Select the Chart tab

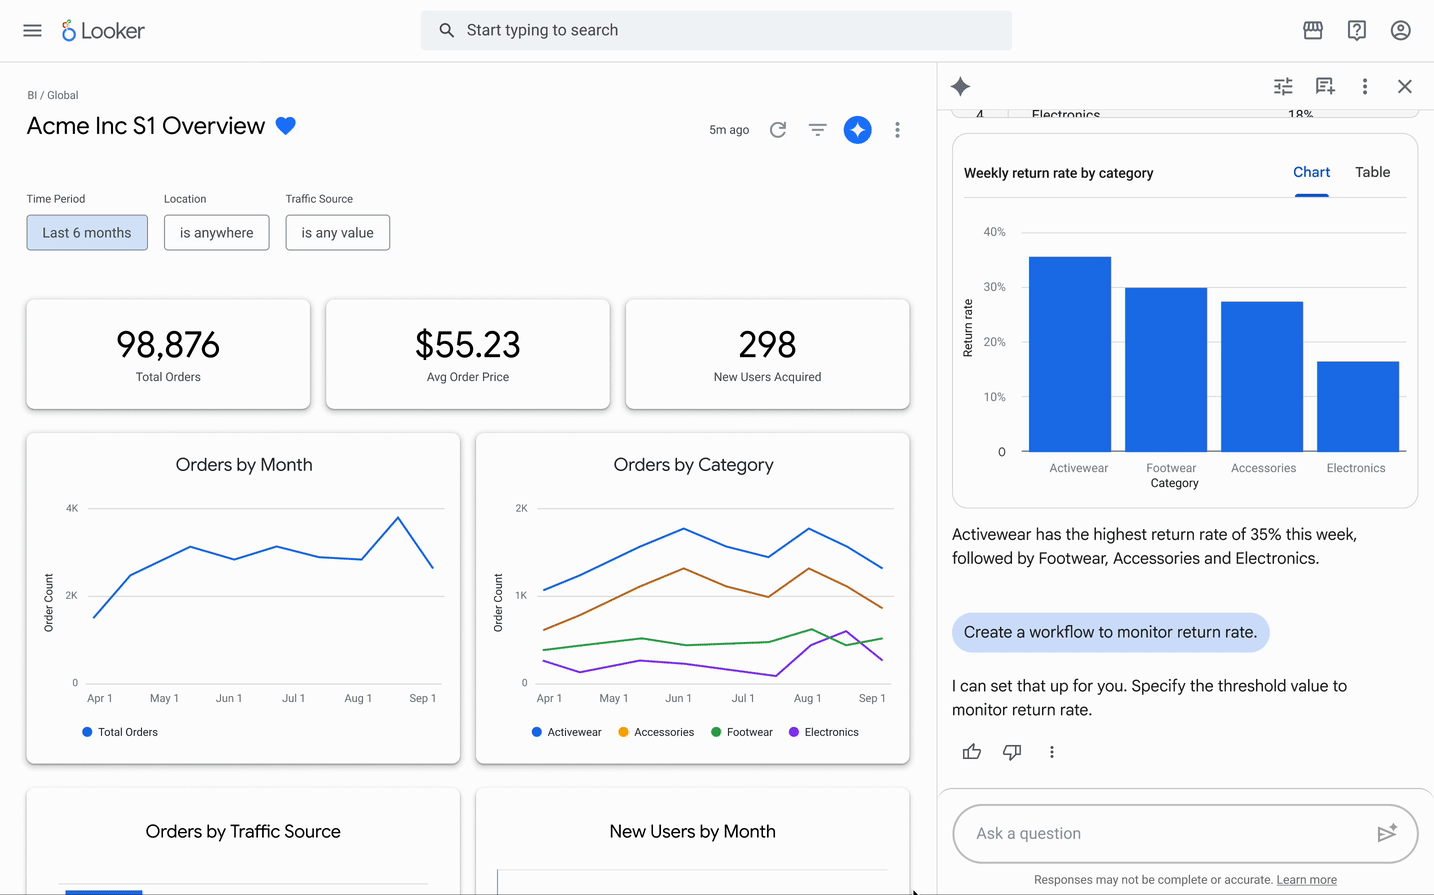point(1312,172)
